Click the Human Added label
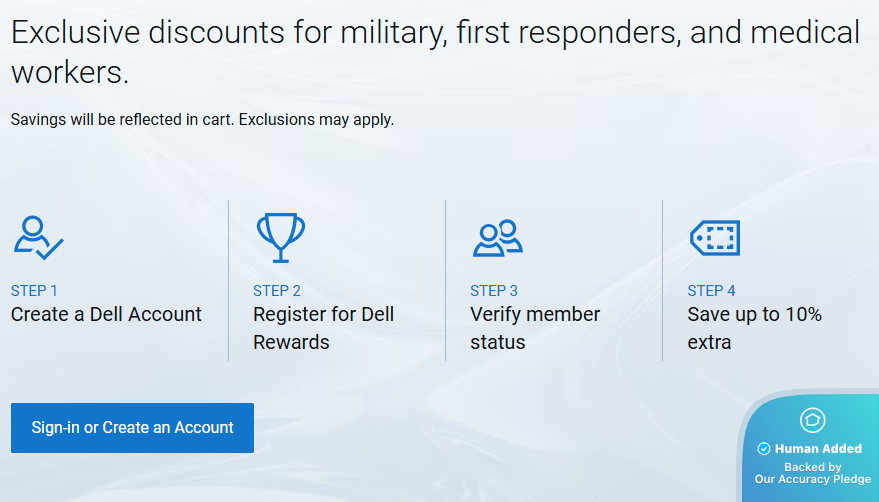The image size is (879, 502). [818, 449]
